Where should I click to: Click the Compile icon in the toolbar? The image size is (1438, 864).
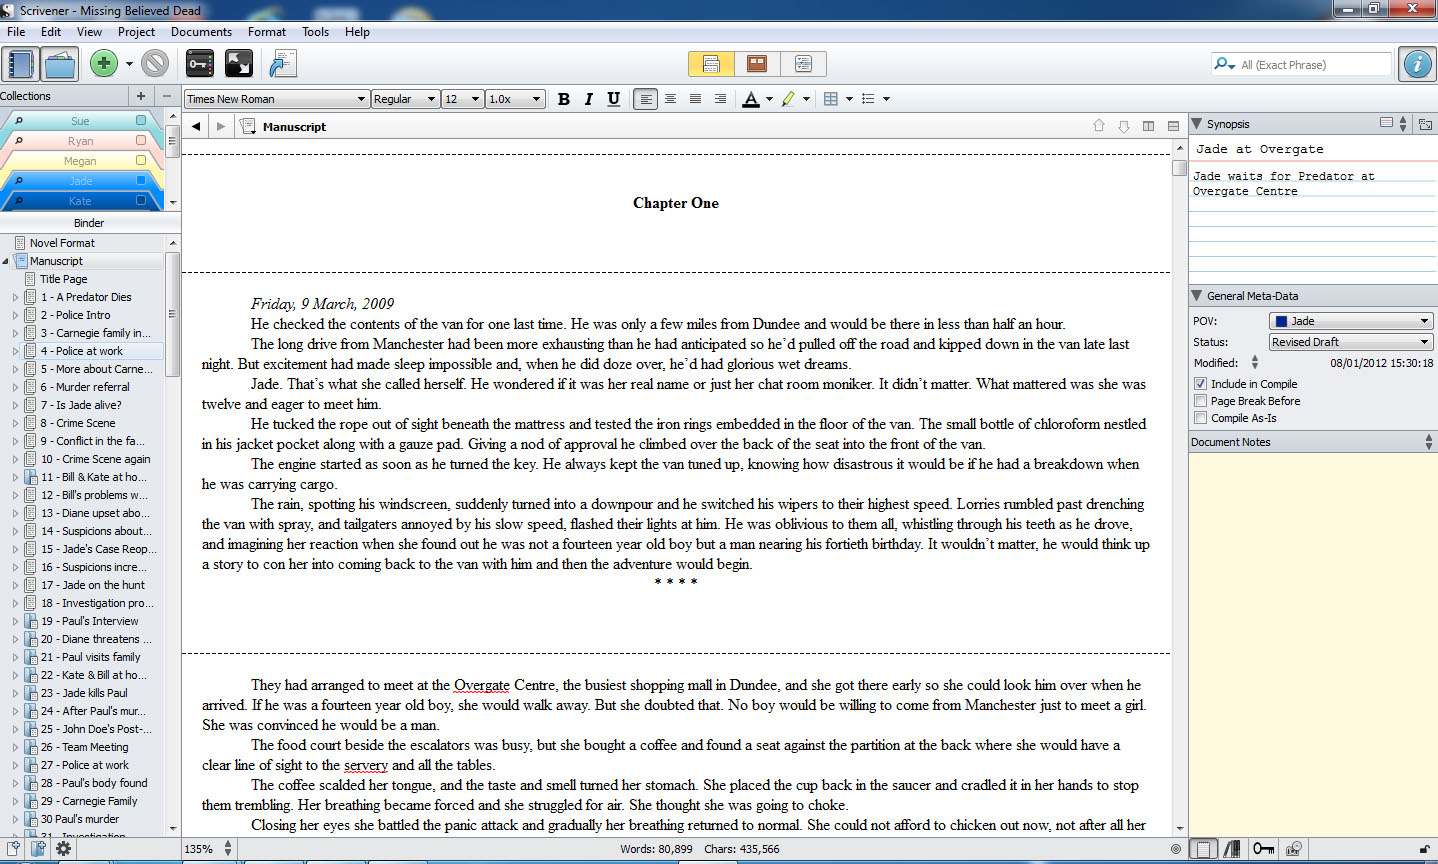click(x=282, y=62)
